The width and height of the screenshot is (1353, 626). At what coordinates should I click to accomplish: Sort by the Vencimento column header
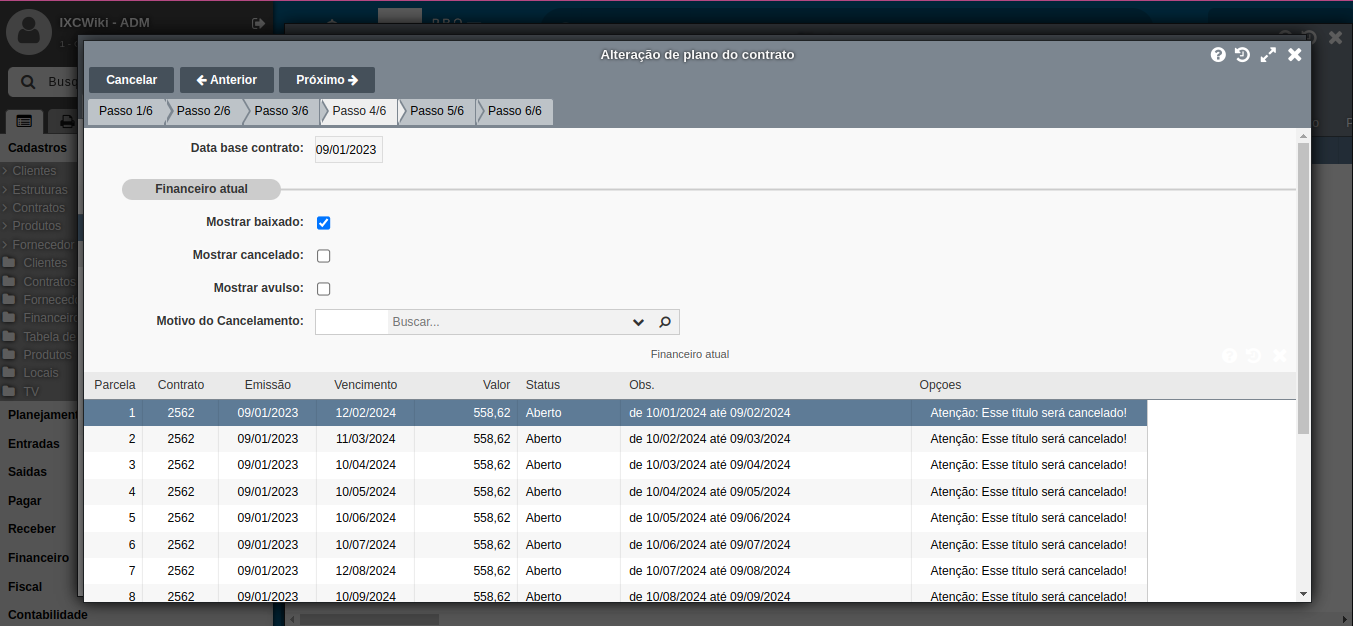tap(365, 385)
